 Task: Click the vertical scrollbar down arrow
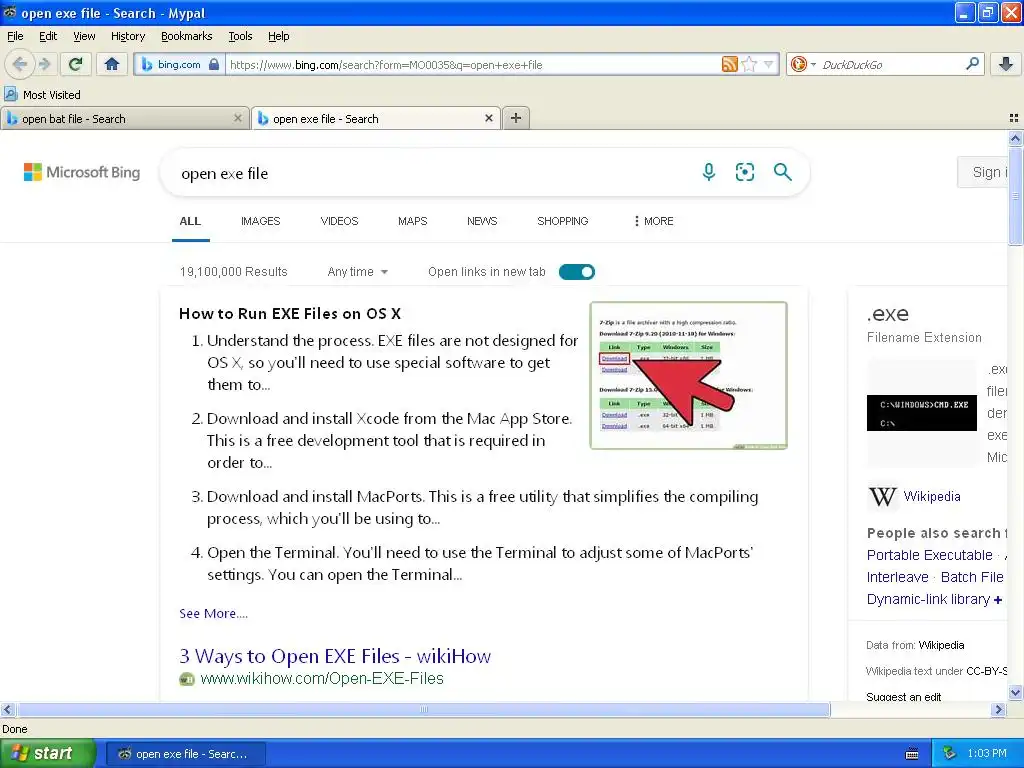1015,693
